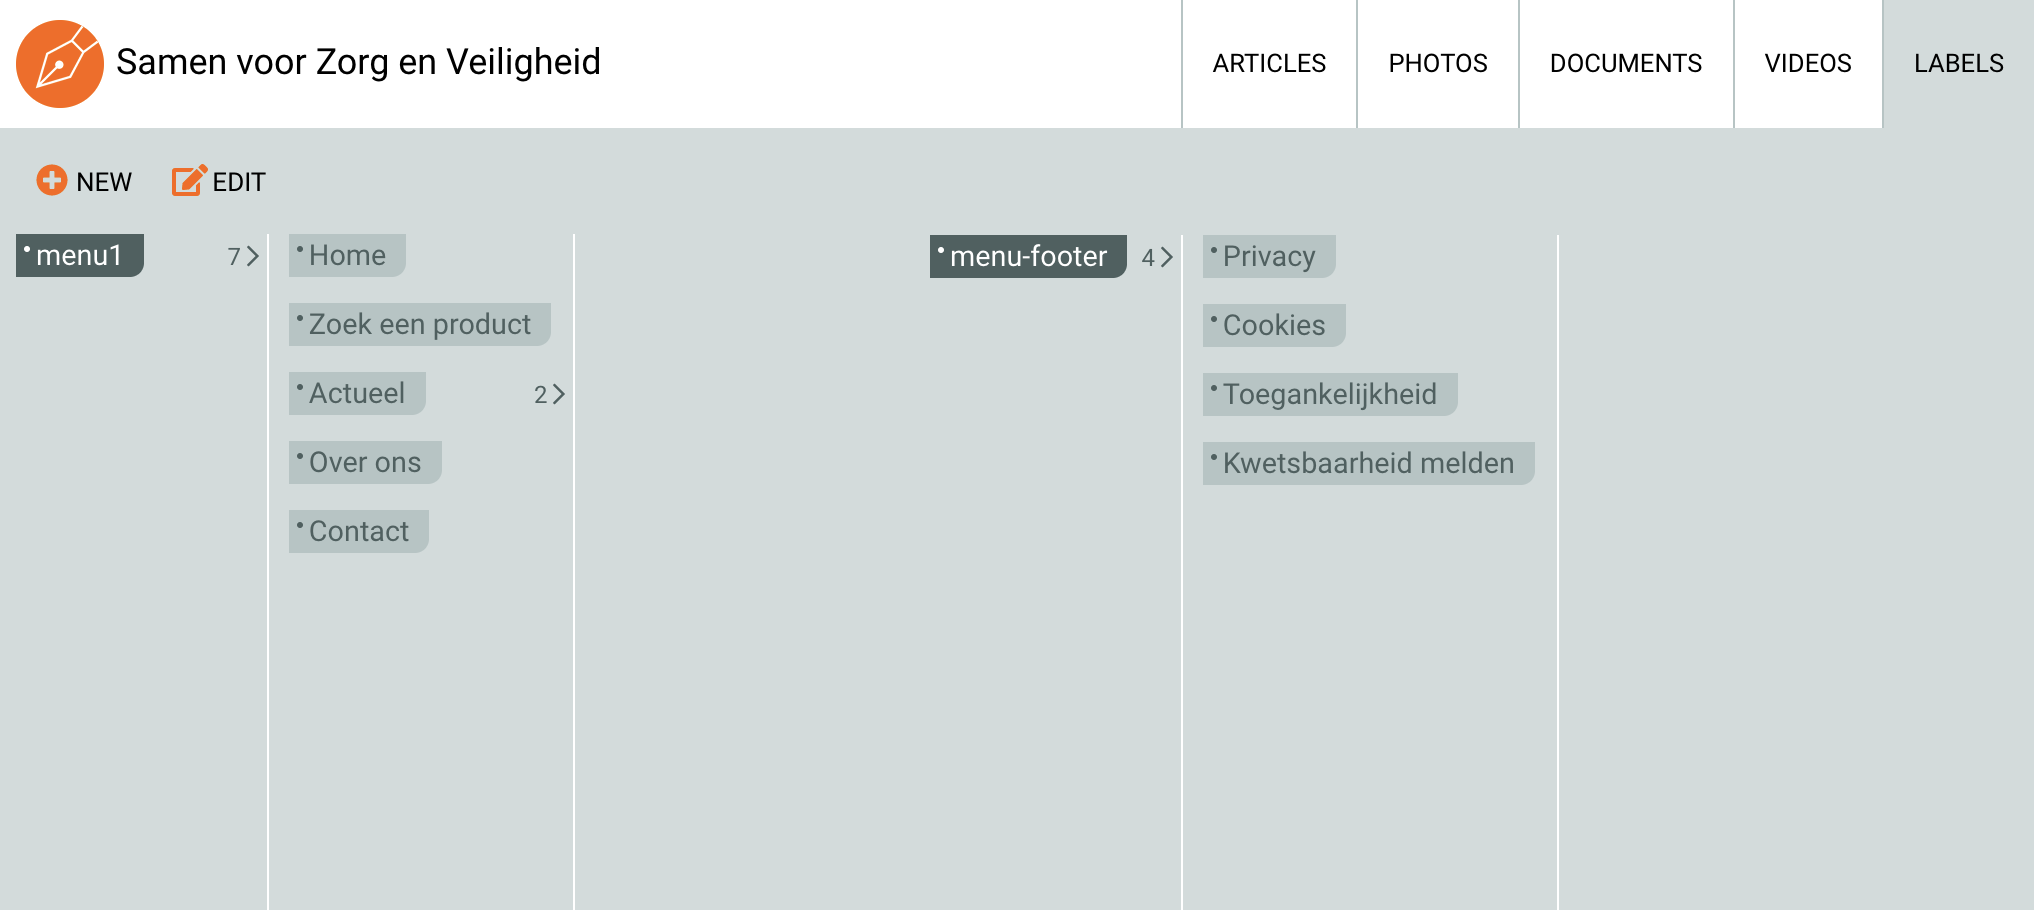The height and width of the screenshot is (910, 2034).
Task: Open the VIDEOS tab
Action: coord(1808,64)
